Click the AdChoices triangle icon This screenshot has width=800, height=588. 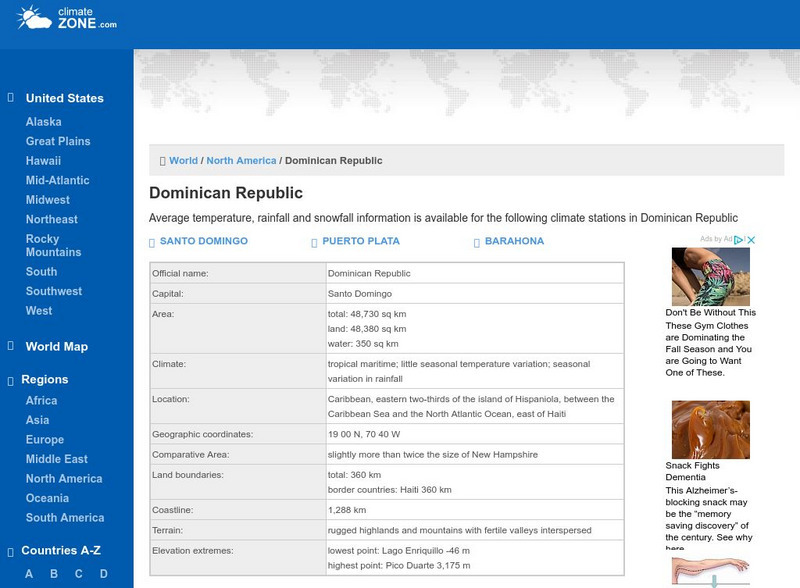[739, 240]
